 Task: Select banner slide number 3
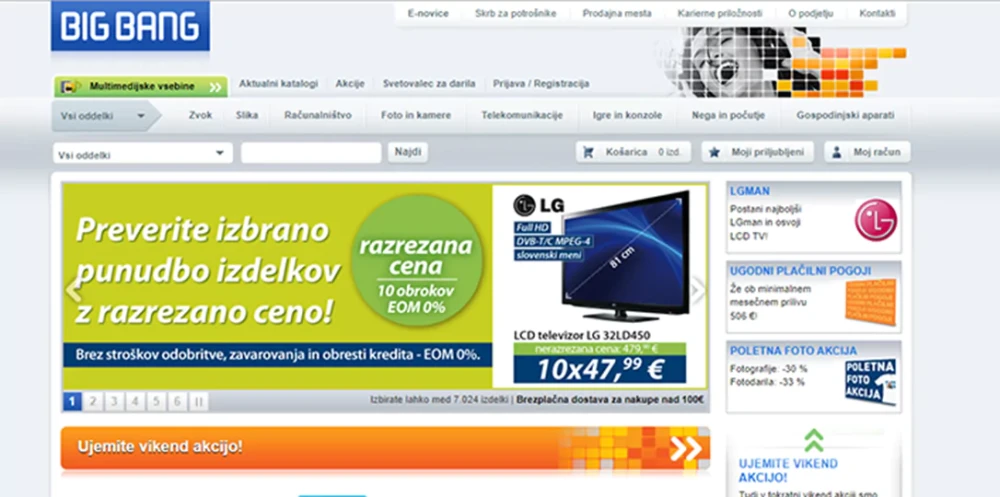pos(115,401)
